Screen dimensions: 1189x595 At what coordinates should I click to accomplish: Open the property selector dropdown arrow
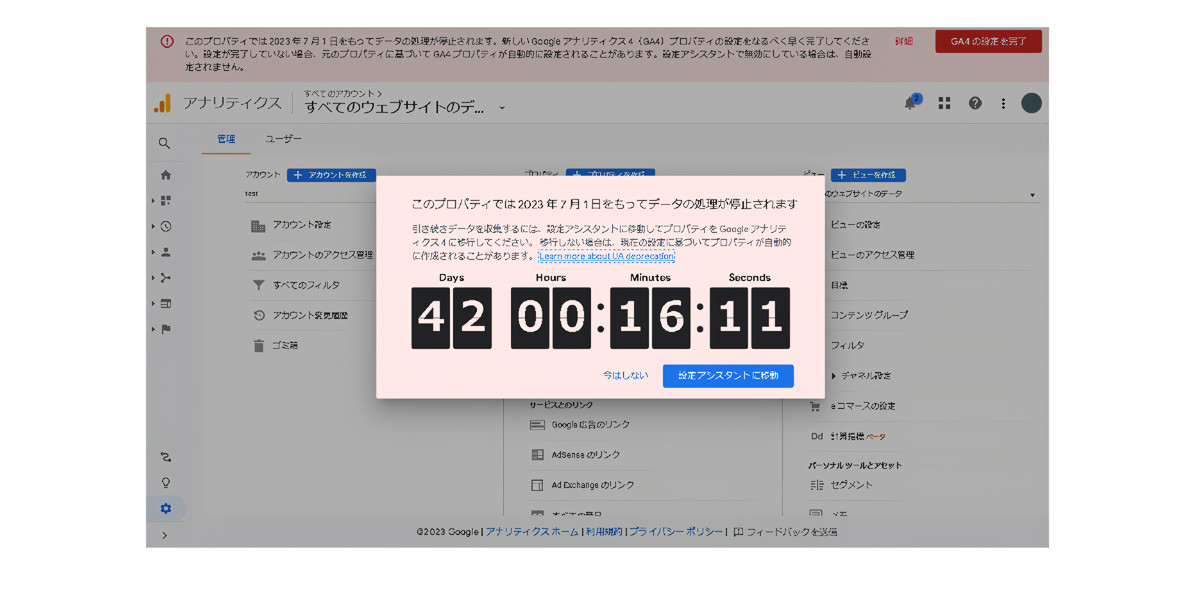click(x=502, y=108)
